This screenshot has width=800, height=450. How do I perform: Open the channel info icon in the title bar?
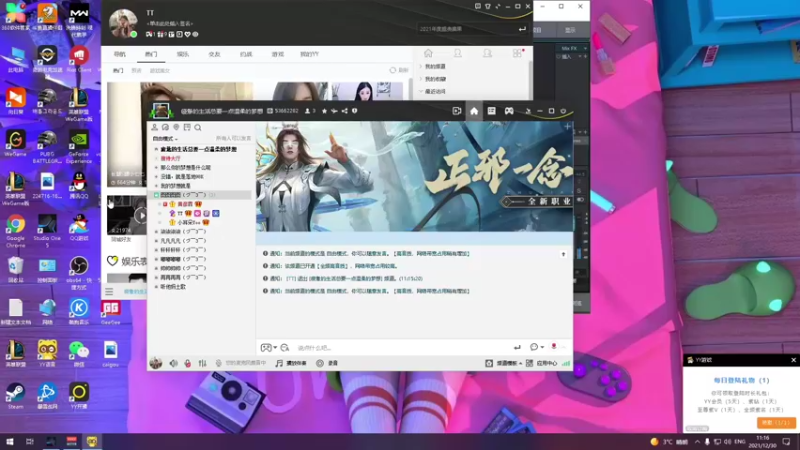[x=355, y=111]
